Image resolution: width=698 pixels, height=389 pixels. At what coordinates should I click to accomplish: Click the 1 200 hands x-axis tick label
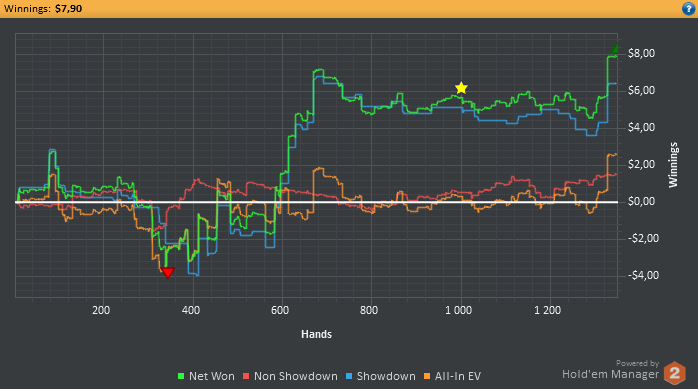tap(548, 310)
